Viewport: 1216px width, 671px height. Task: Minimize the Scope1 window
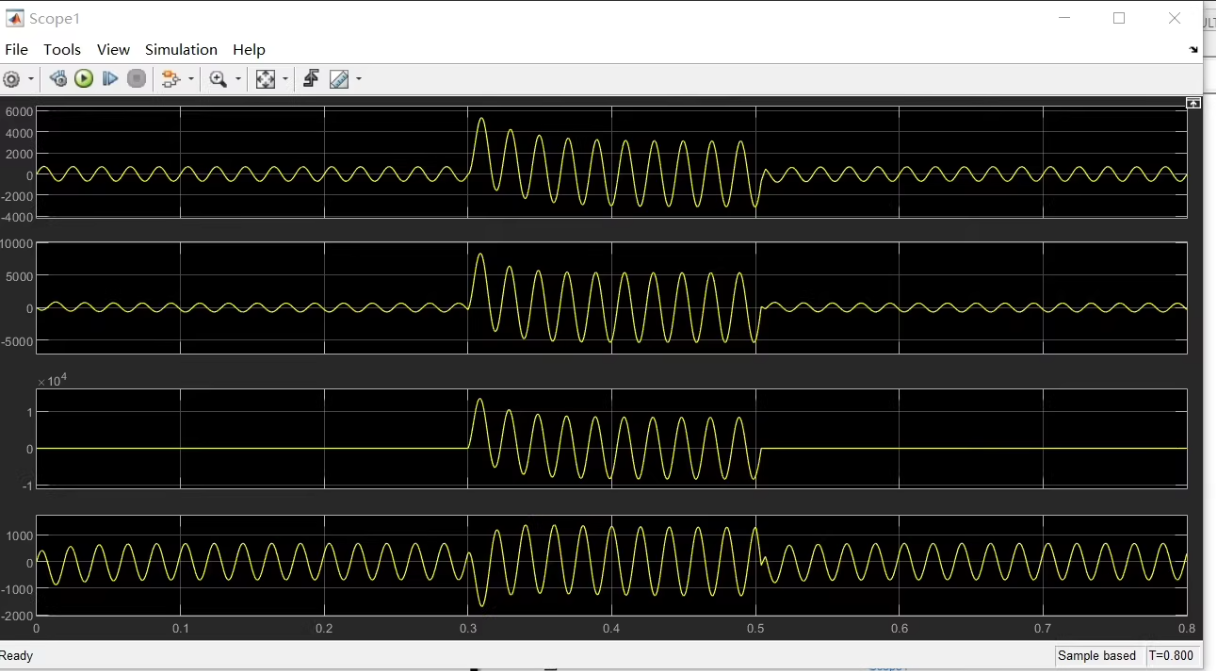(x=1067, y=18)
